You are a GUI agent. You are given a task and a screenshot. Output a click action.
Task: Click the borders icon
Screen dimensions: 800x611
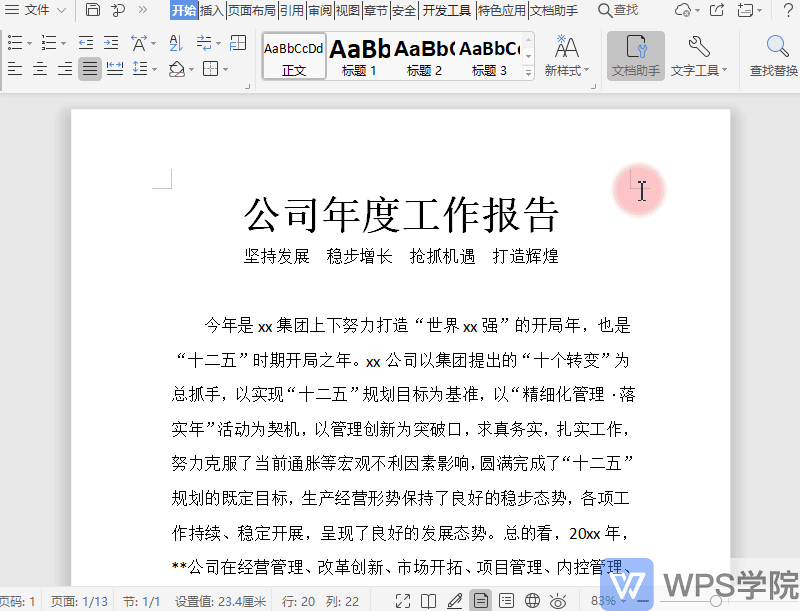[x=210, y=68]
